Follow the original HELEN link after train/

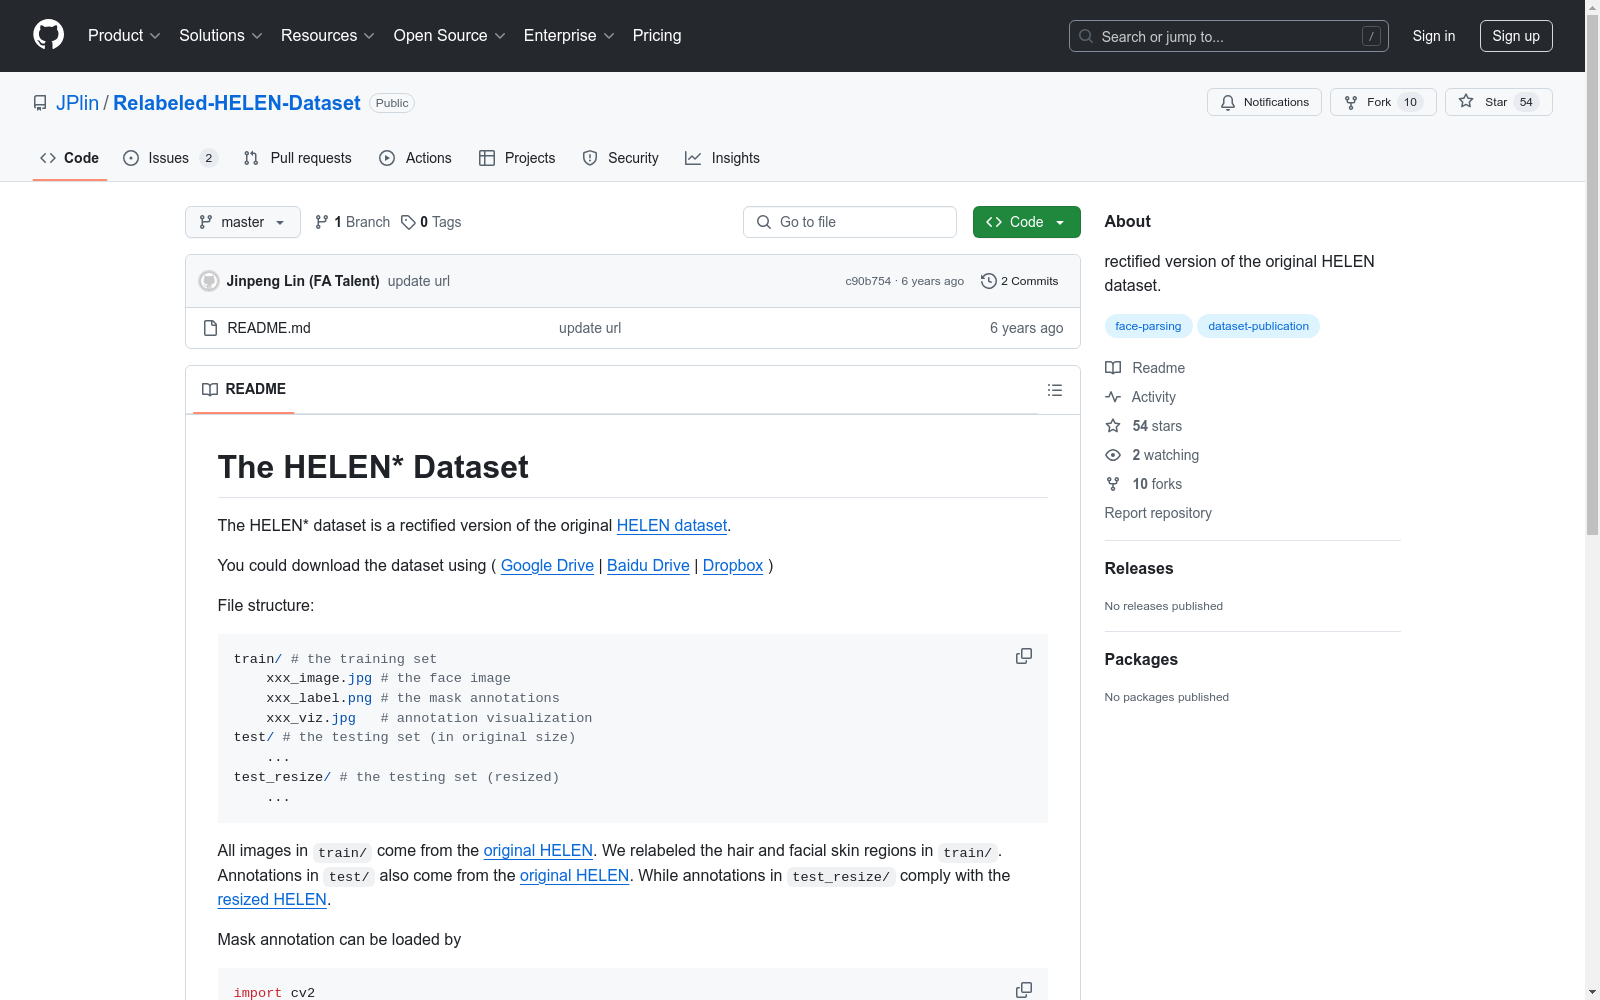(538, 850)
